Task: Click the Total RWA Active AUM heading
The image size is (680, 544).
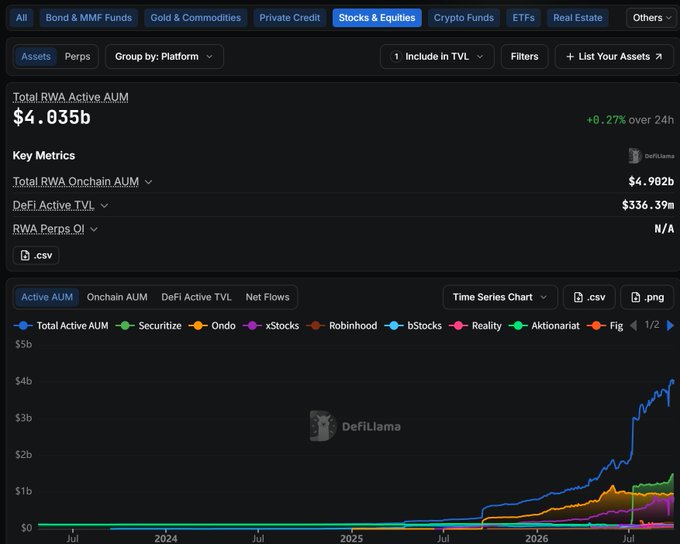Action: [x=70, y=97]
